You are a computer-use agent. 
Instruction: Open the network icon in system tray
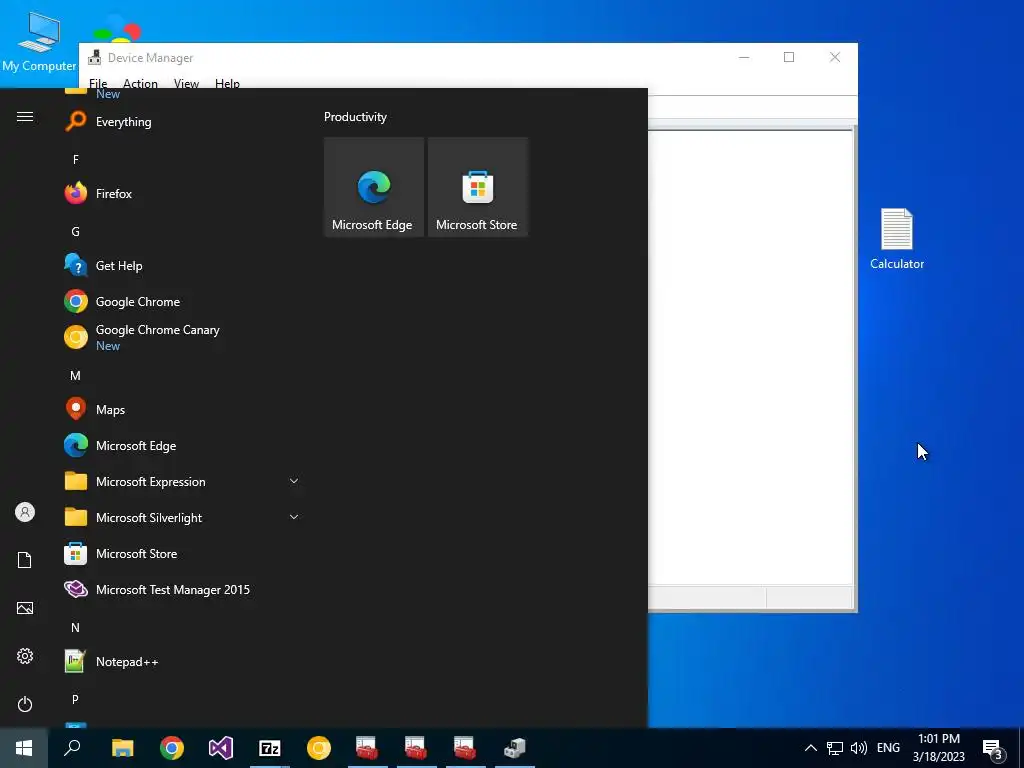(x=835, y=748)
